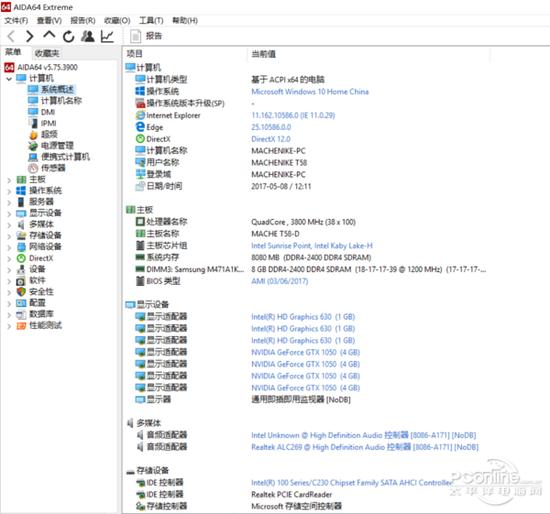The width and height of the screenshot is (550, 514).
Task: Expand the 多媒体 tree node
Action: click(x=9, y=225)
